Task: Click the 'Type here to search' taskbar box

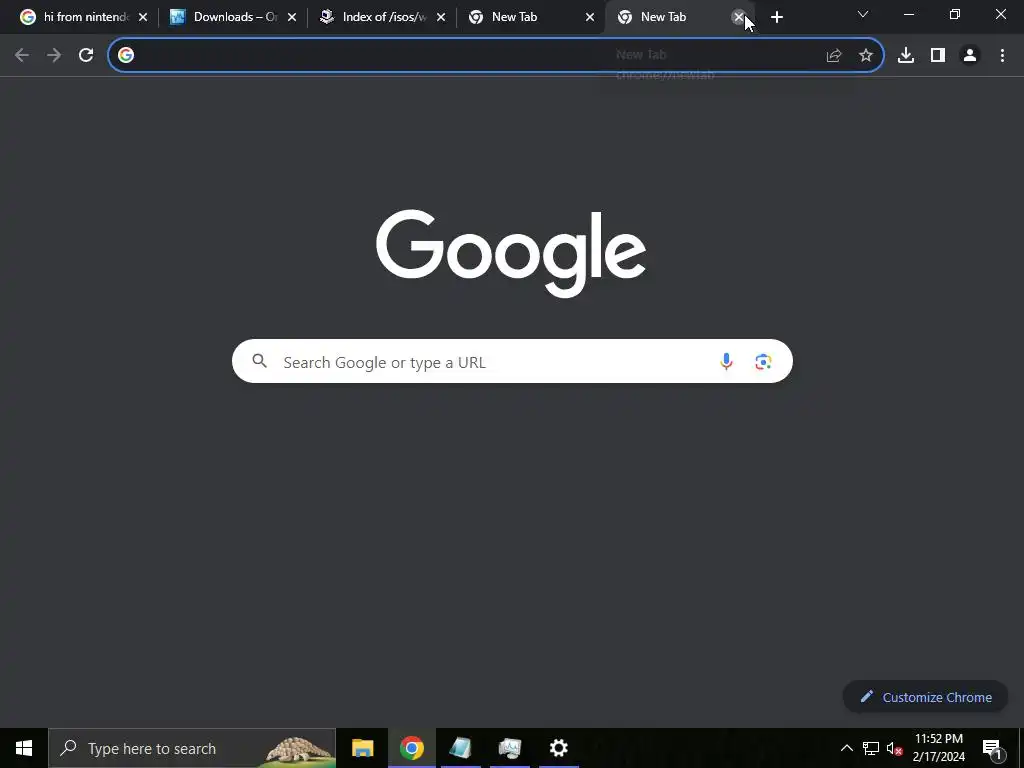Action: click(192, 748)
